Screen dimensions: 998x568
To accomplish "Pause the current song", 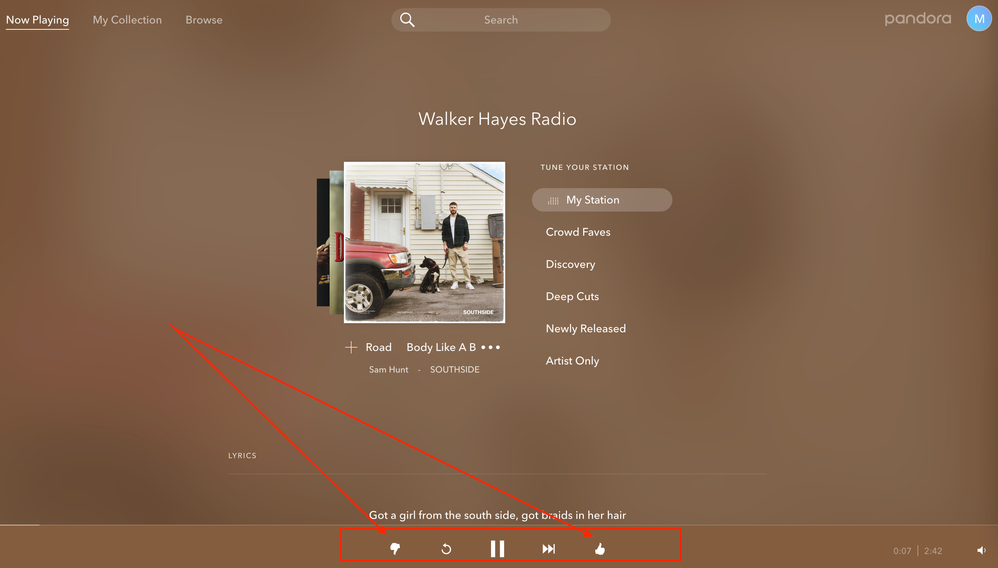I will pyautogui.click(x=497, y=548).
